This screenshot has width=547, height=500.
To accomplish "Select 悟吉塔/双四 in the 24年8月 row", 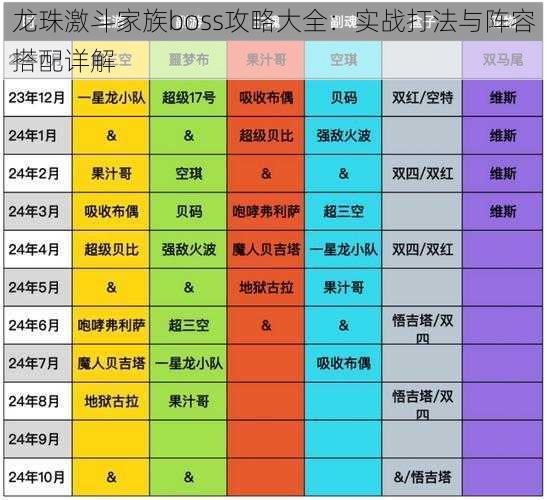I will click(x=422, y=404).
